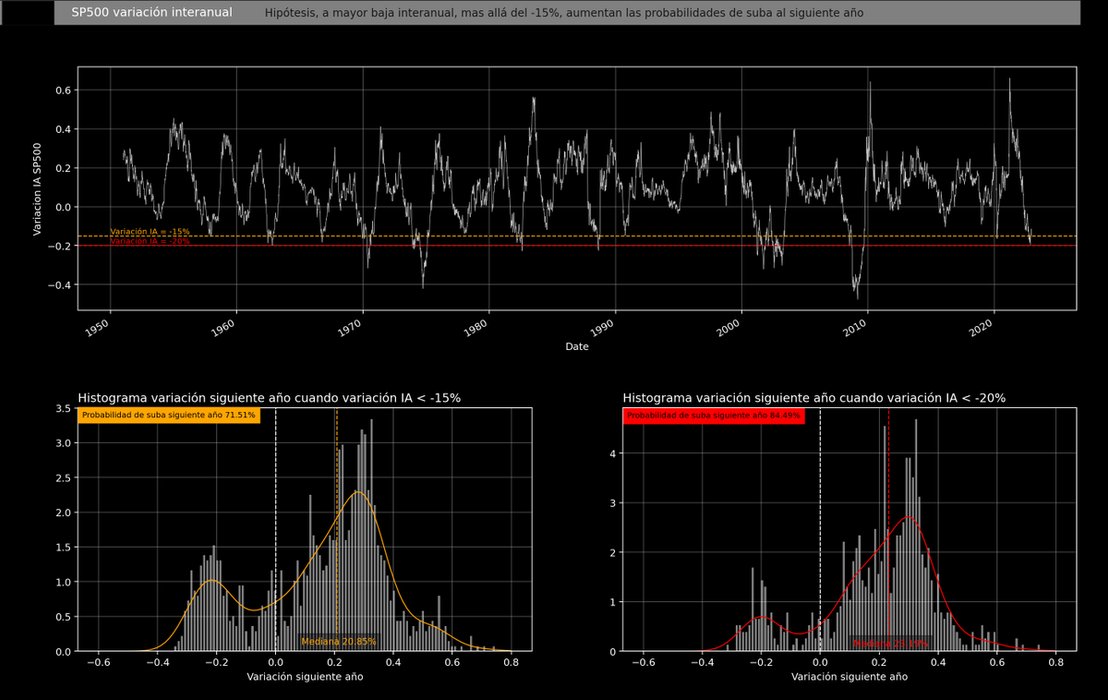This screenshot has width=1108, height=700.
Task: Click the 'SP500 variación interanual' header title
Action: (151, 13)
